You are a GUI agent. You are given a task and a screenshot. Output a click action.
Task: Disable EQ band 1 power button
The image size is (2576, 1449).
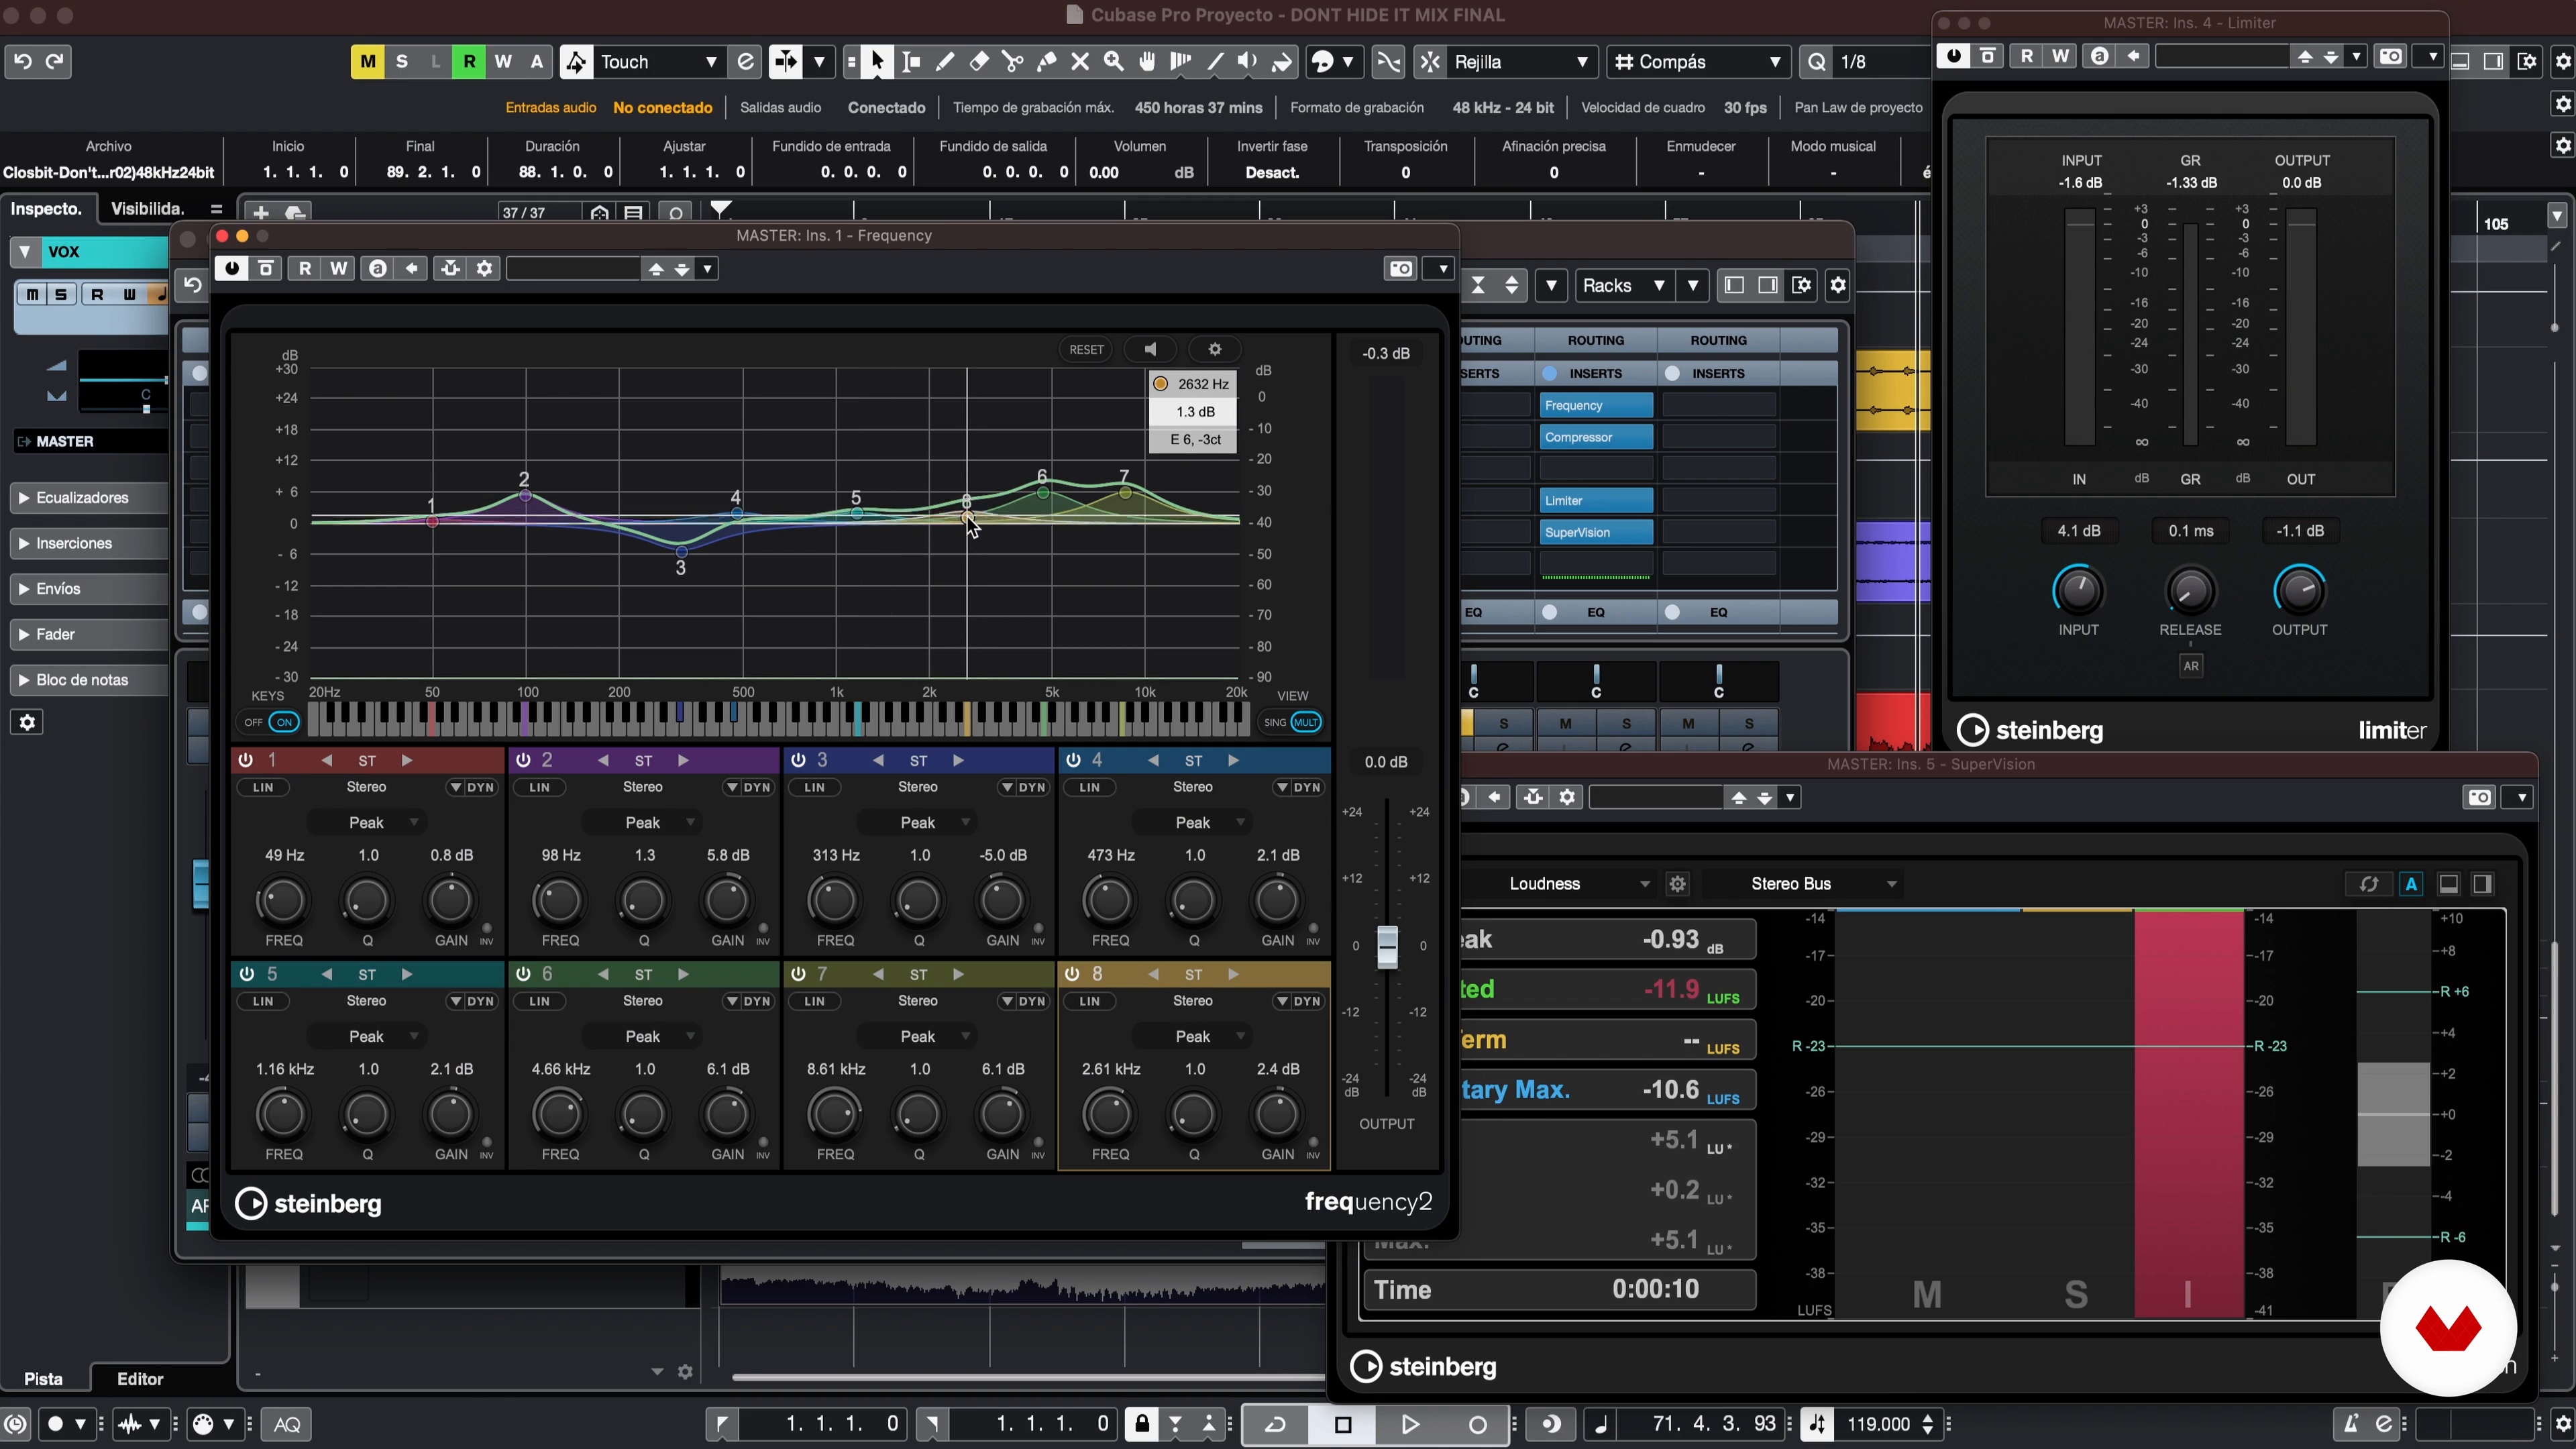click(x=246, y=760)
